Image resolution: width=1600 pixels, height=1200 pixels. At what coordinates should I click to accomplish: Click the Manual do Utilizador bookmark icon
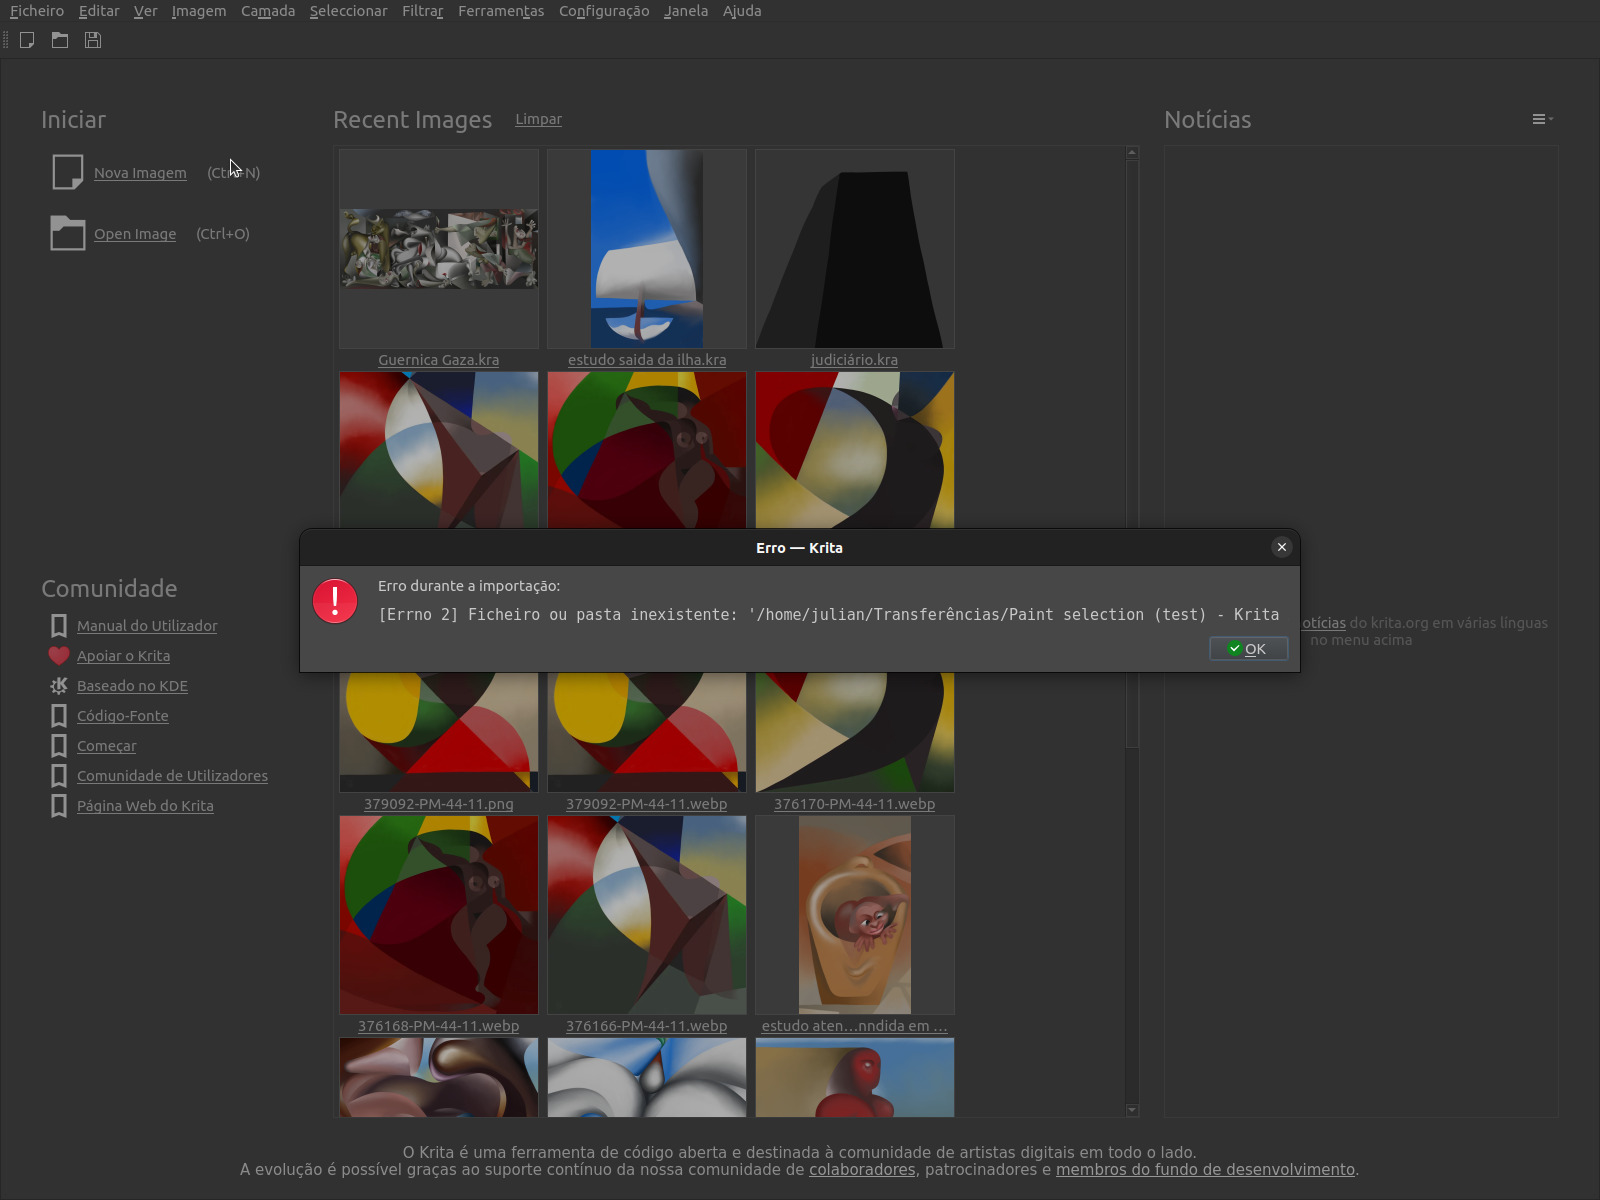point(59,626)
